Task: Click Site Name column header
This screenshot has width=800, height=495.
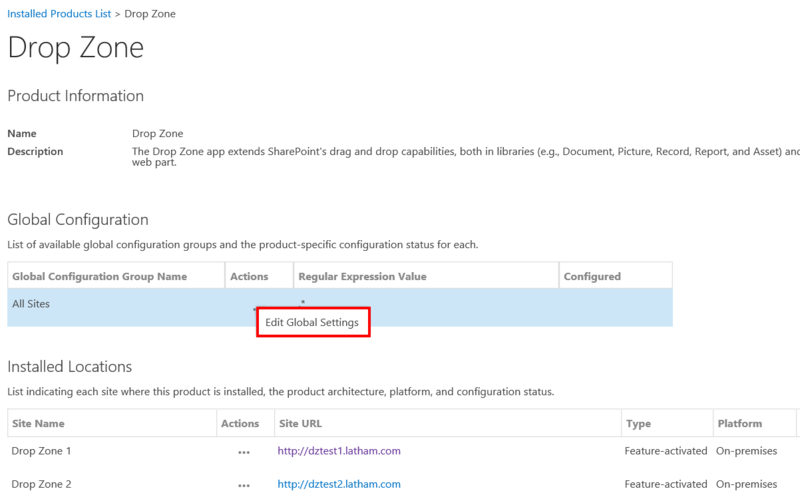Action: click(x=38, y=424)
